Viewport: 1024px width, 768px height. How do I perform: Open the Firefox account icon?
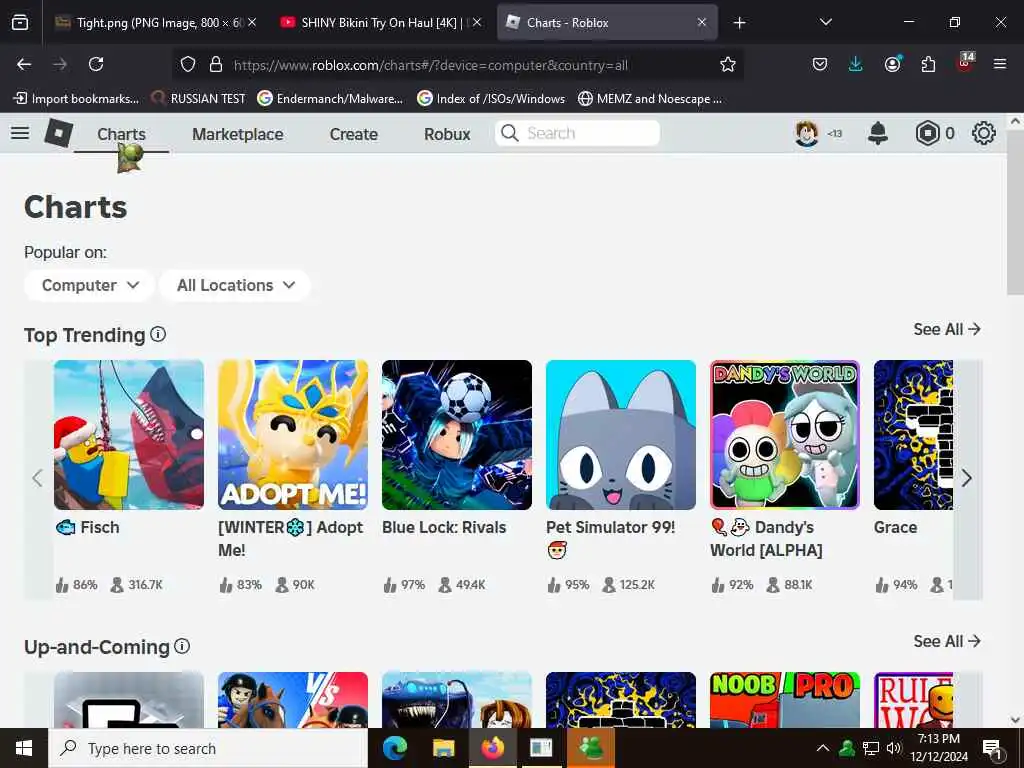click(x=892, y=64)
